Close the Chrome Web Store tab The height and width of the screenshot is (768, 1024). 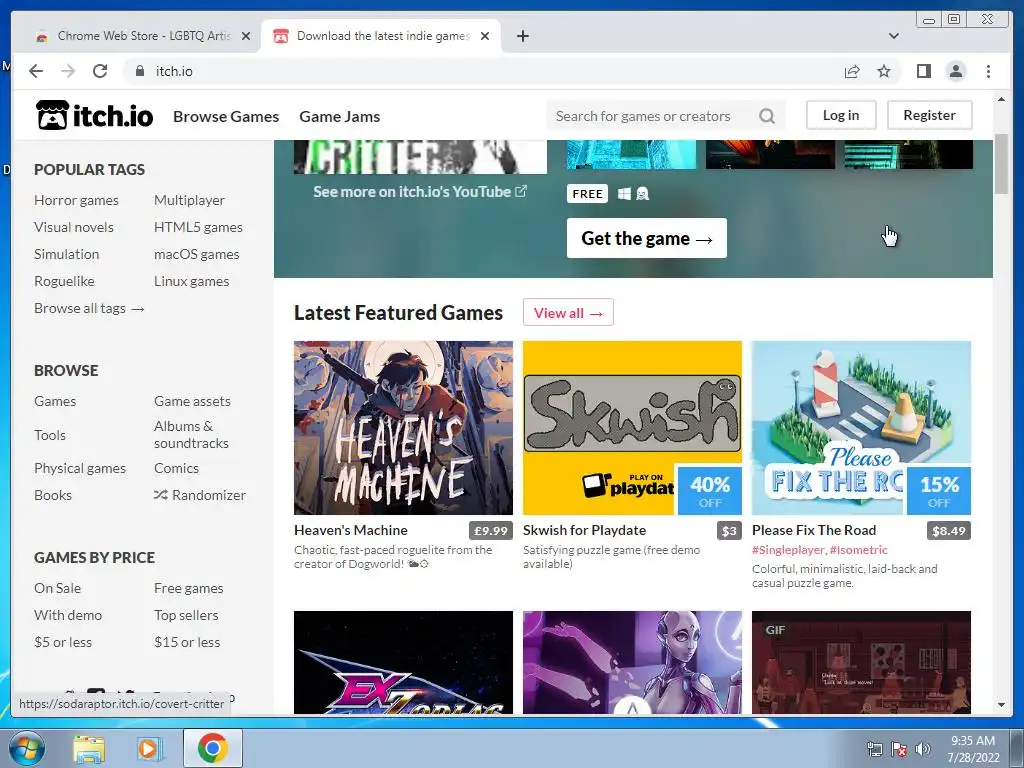pyautogui.click(x=246, y=36)
